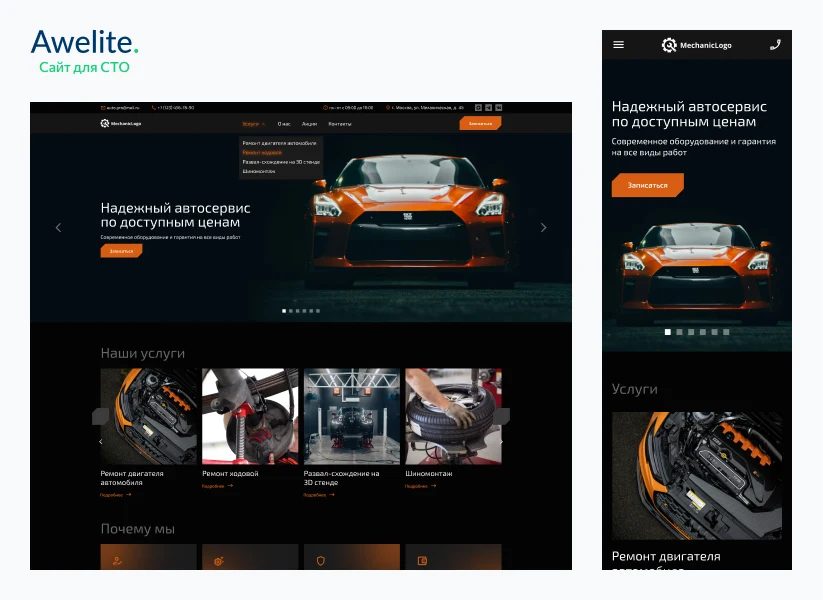The height and width of the screenshot is (600, 823).
Task: Select the first desktop hero slider dot
Action: pyautogui.click(x=284, y=311)
